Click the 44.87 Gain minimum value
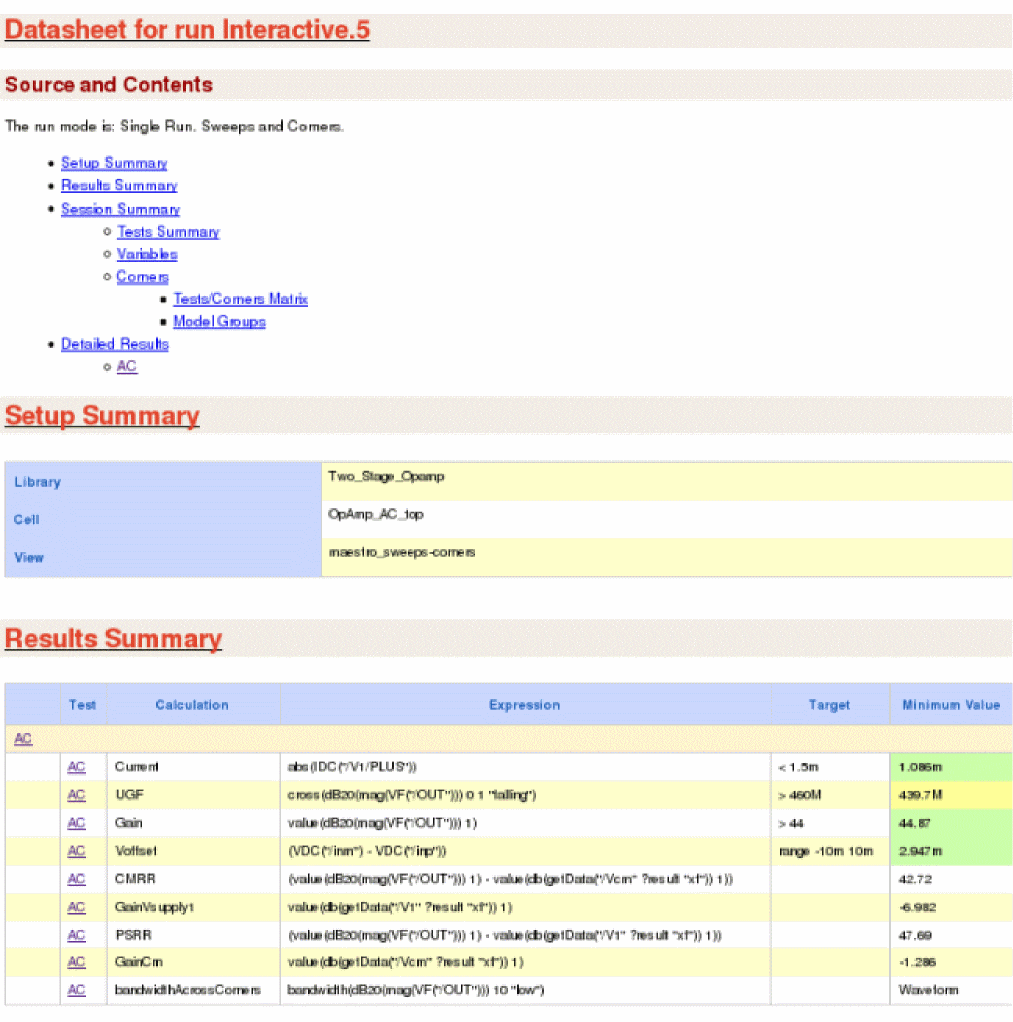Image resolution: width=1013 pixels, height=1022 pixels. point(951,823)
